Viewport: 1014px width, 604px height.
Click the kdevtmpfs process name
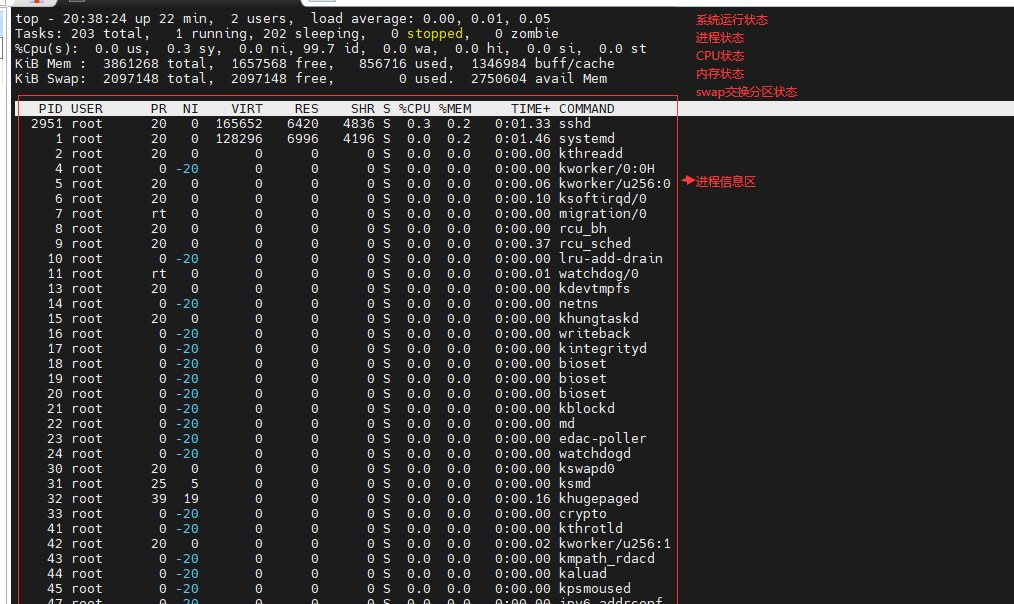[x=594, y=288]
